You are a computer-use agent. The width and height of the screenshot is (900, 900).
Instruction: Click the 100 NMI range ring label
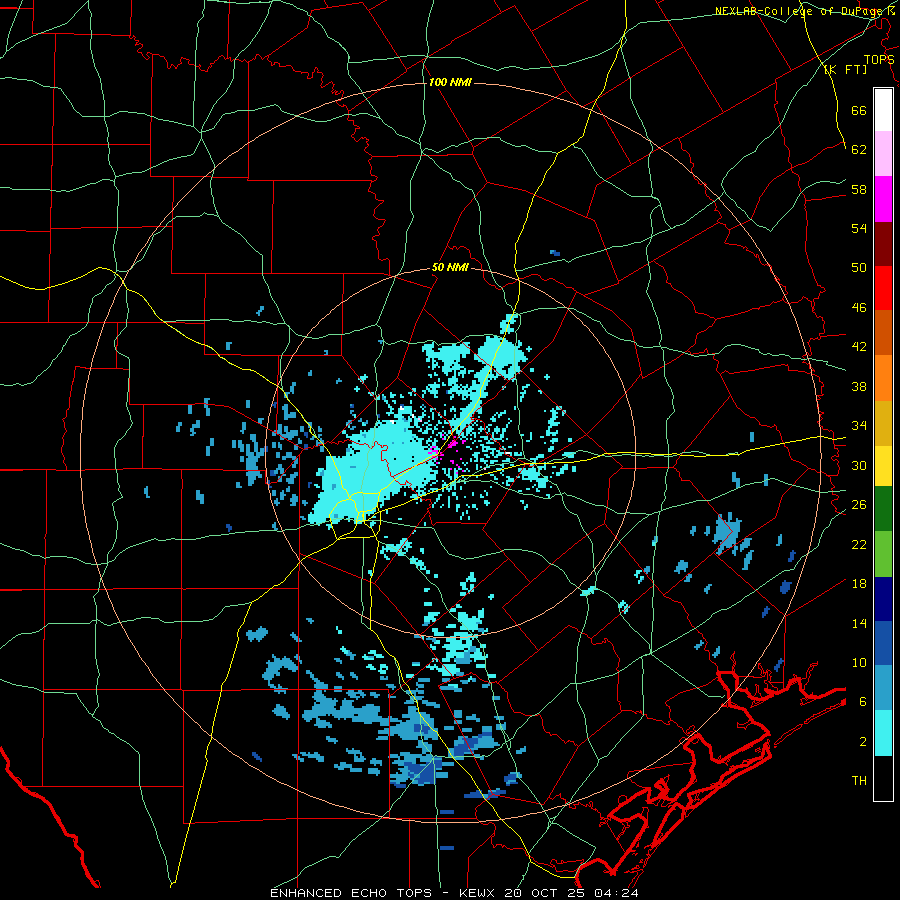click(x=450, y=83)
